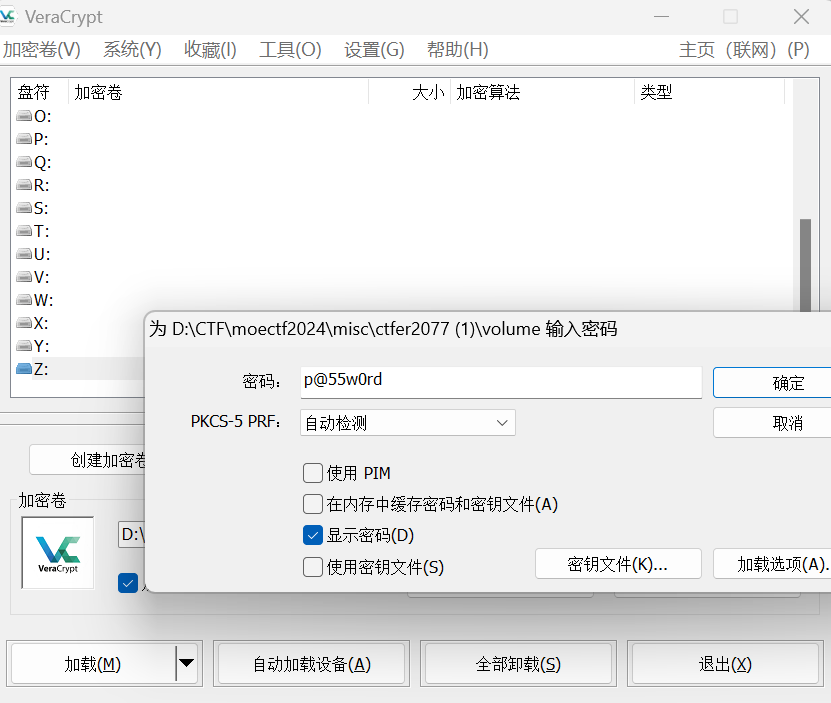Open the 收藏(I) menu

(x=210, y=50)
